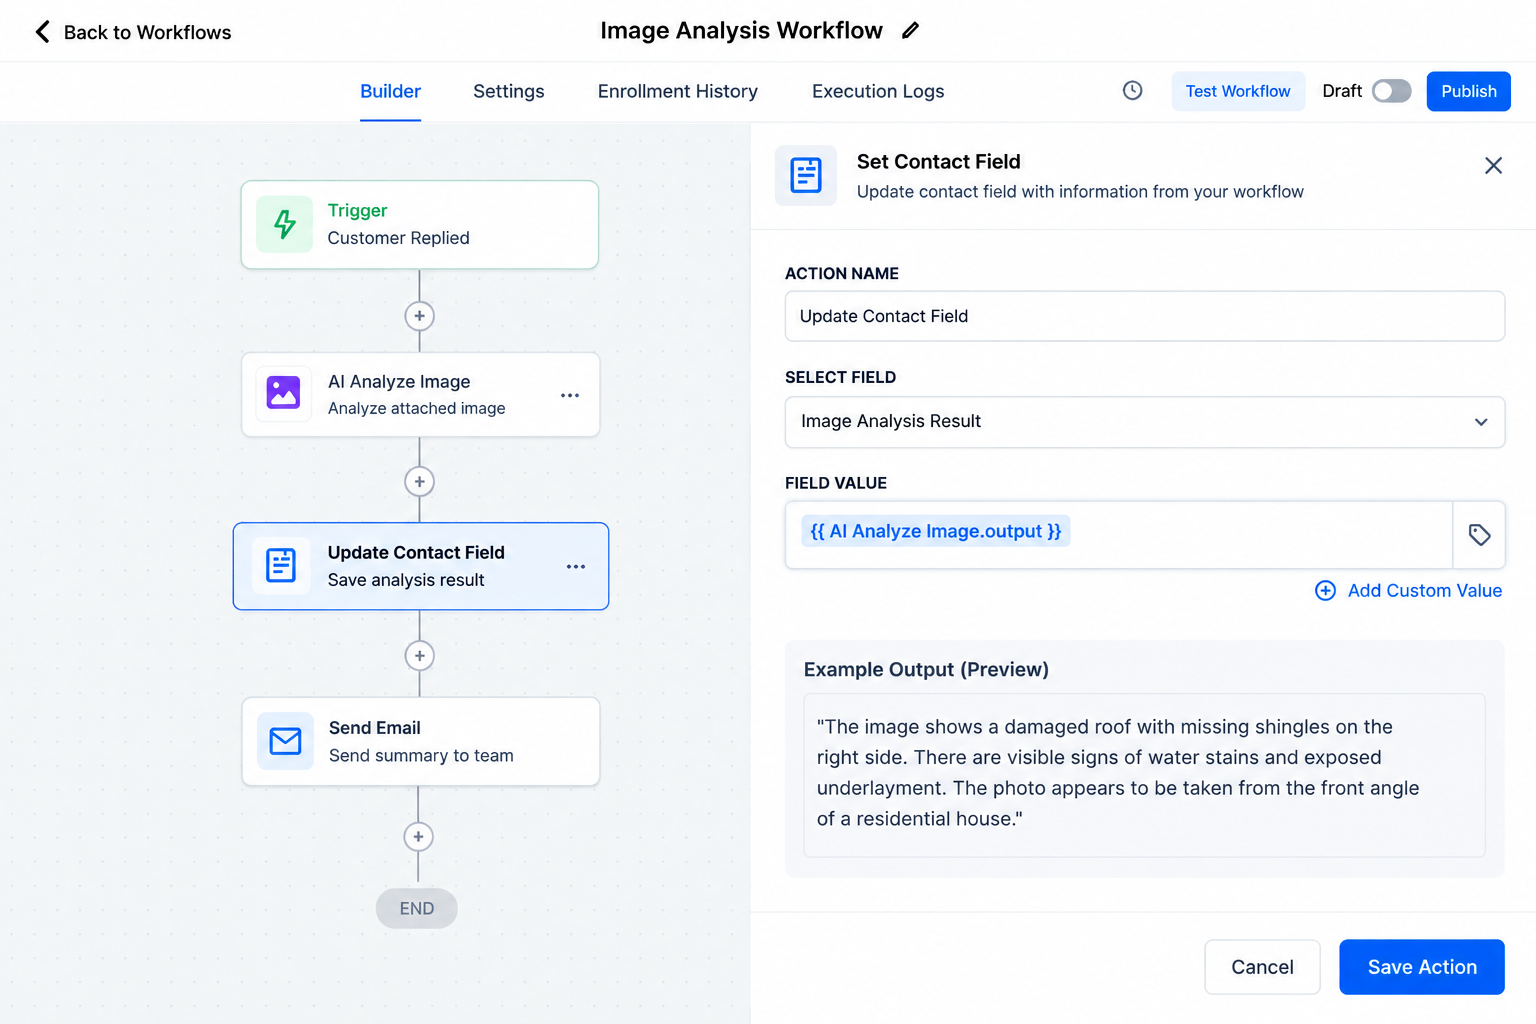Viewport: 1536px width, 1024px height.
Task: Toggle the Draft switch
Action: (1391, 91)
